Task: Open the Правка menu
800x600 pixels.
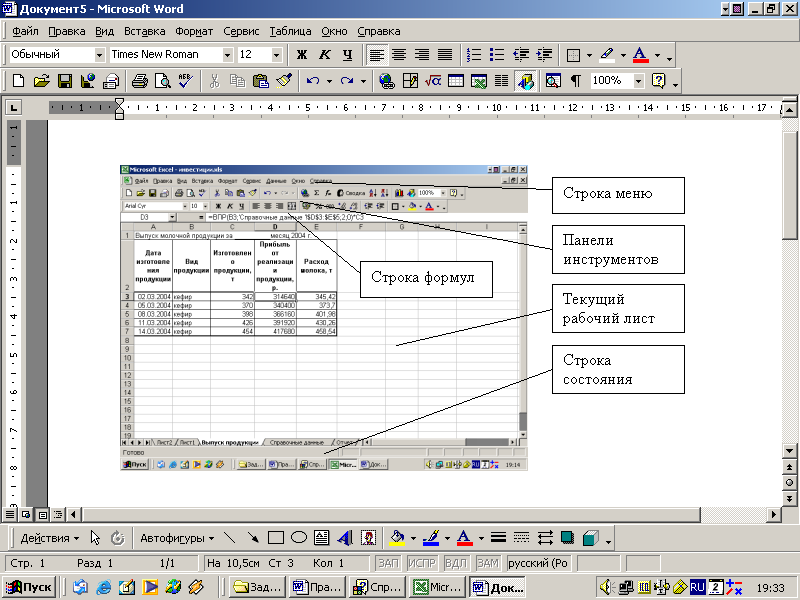Action: pyautogui.click(x=66, y=31)
